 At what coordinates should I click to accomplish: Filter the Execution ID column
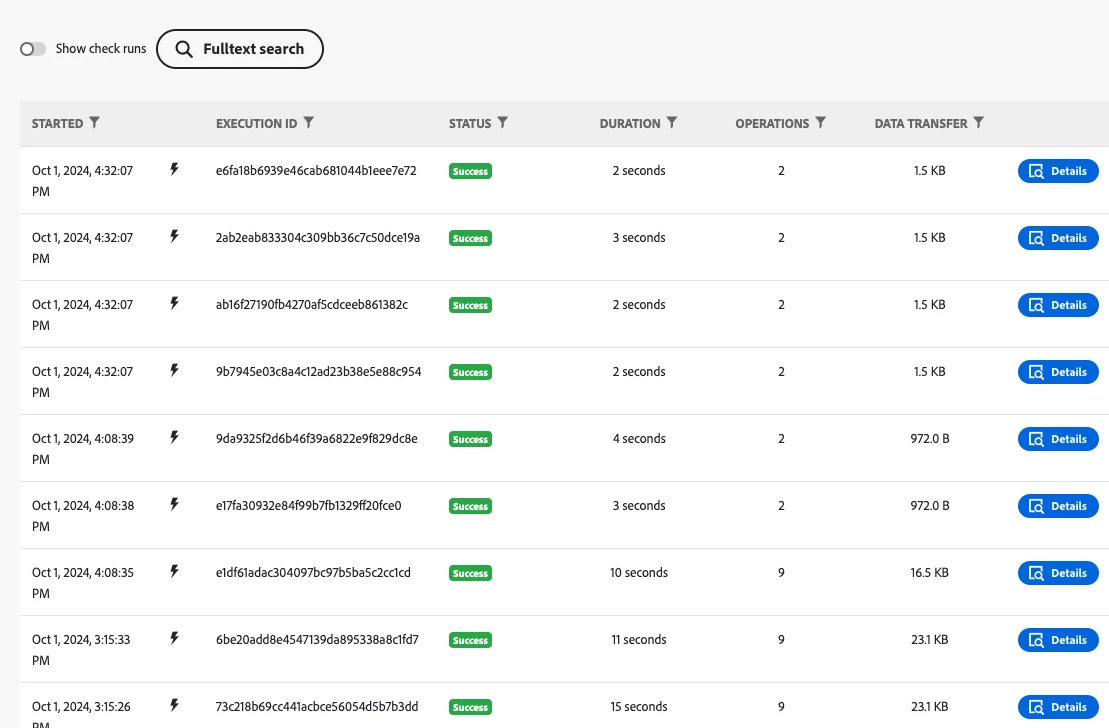[x=308, y=122]
